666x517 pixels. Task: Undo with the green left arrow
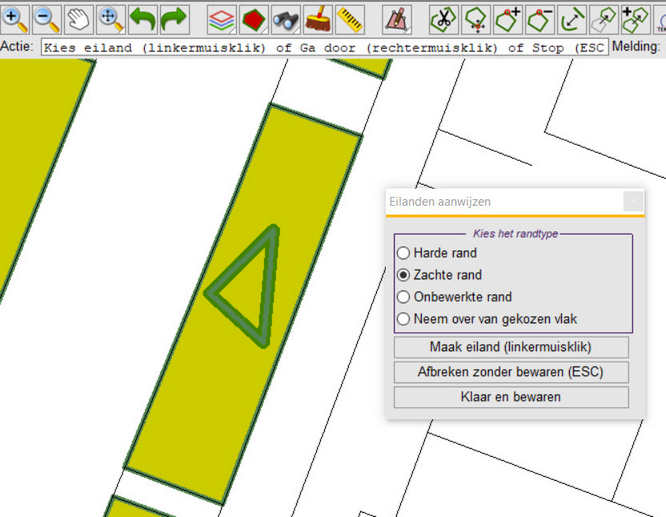tap(143, 20)
